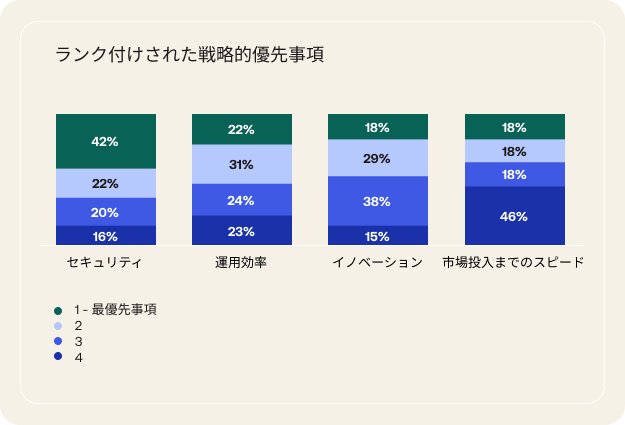
Task: Click the 38% segment in イノベーション bar
Action: click(x=378, y=201)
